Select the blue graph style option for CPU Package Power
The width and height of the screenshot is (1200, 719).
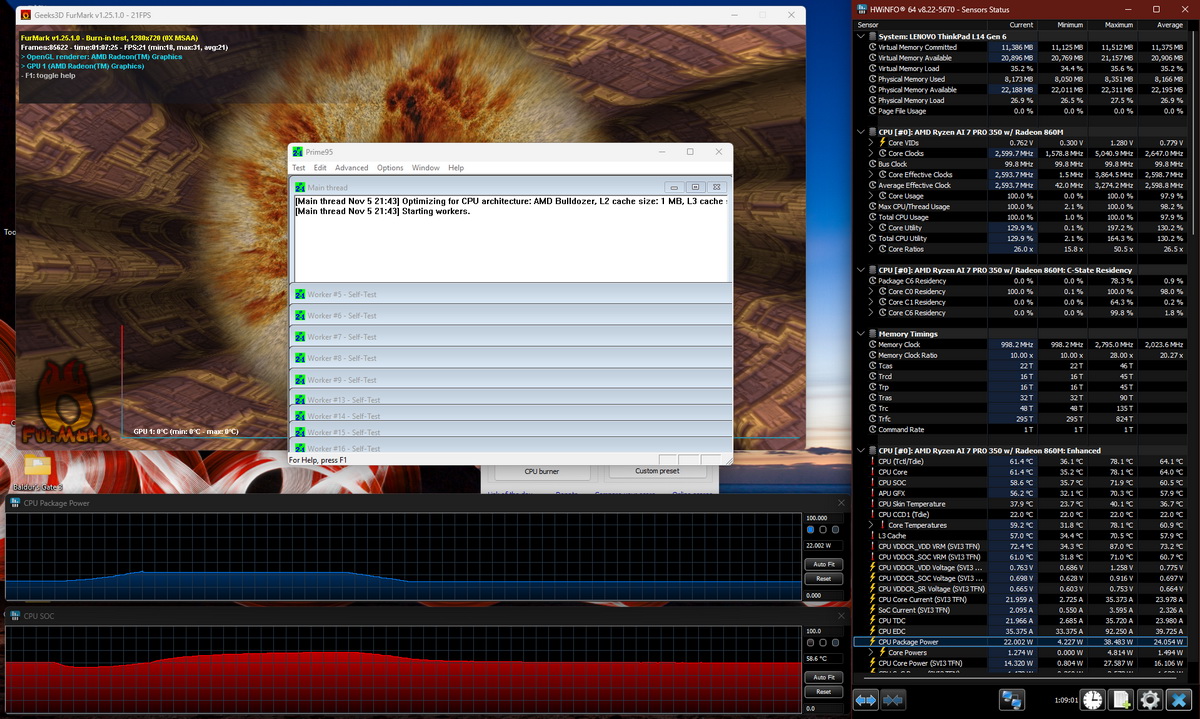pos(810,529)
